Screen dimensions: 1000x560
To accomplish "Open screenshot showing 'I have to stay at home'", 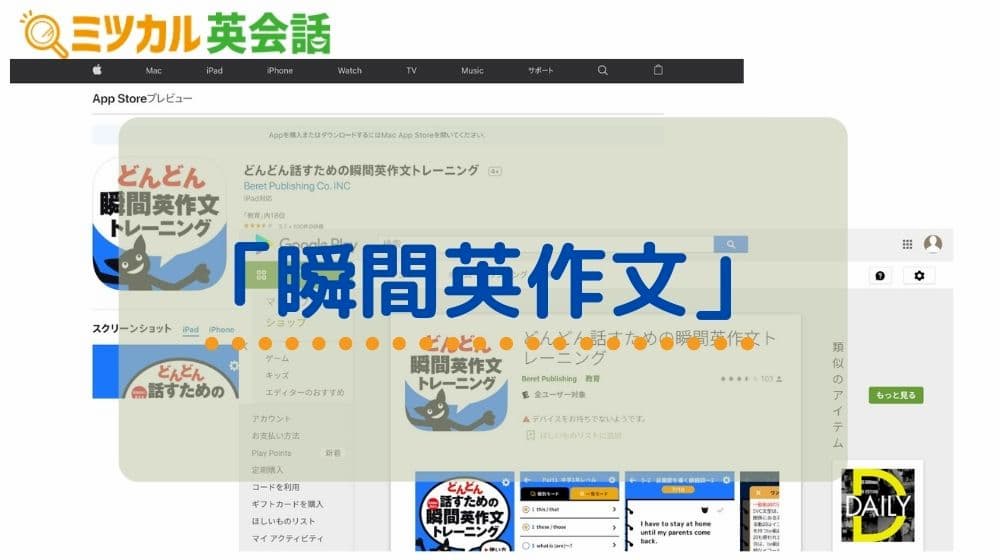I will coord(680,512).
